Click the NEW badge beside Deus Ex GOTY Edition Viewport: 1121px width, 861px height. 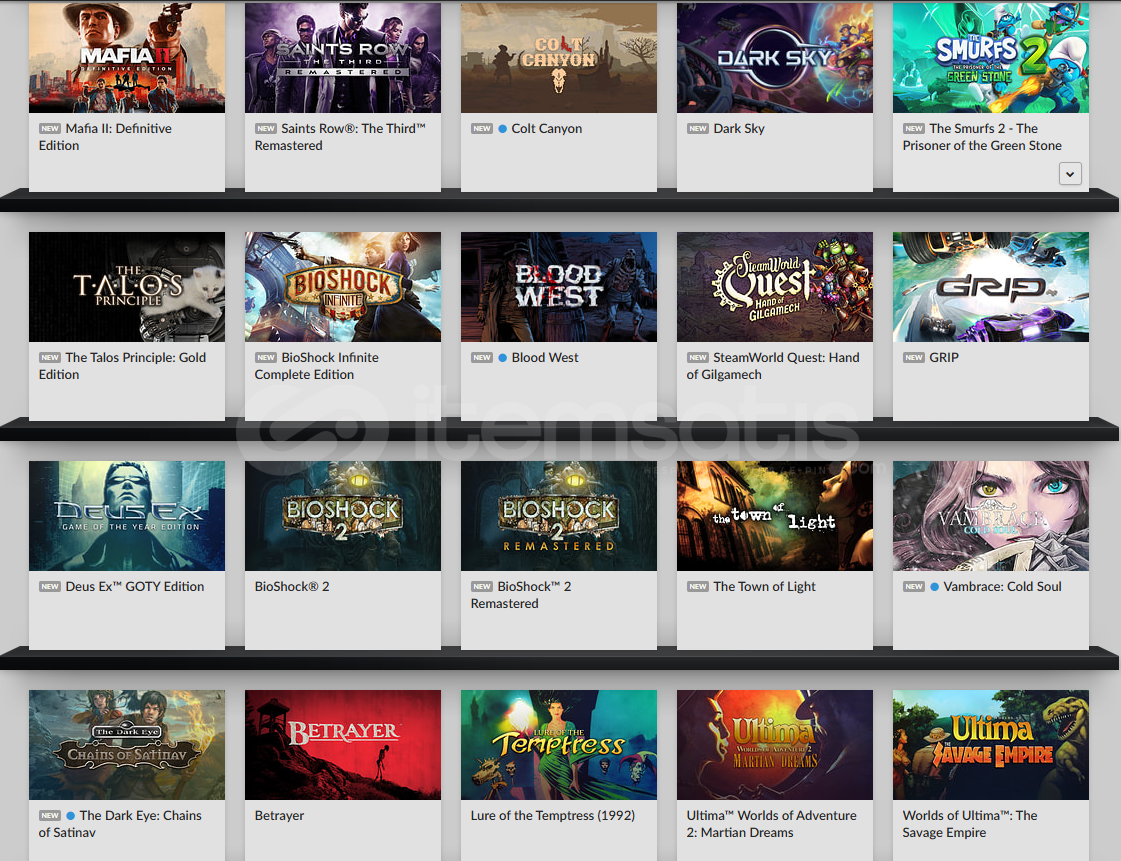50,586
